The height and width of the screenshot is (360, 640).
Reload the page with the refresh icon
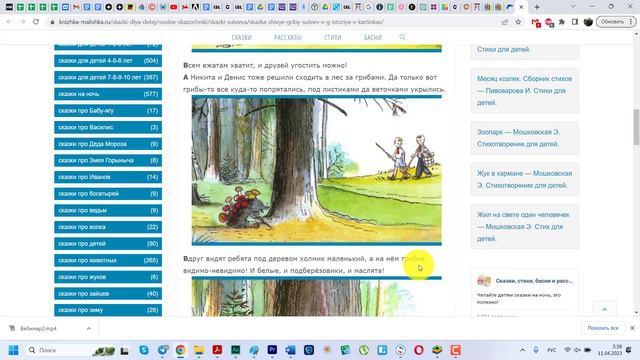[x=36, y=22]
